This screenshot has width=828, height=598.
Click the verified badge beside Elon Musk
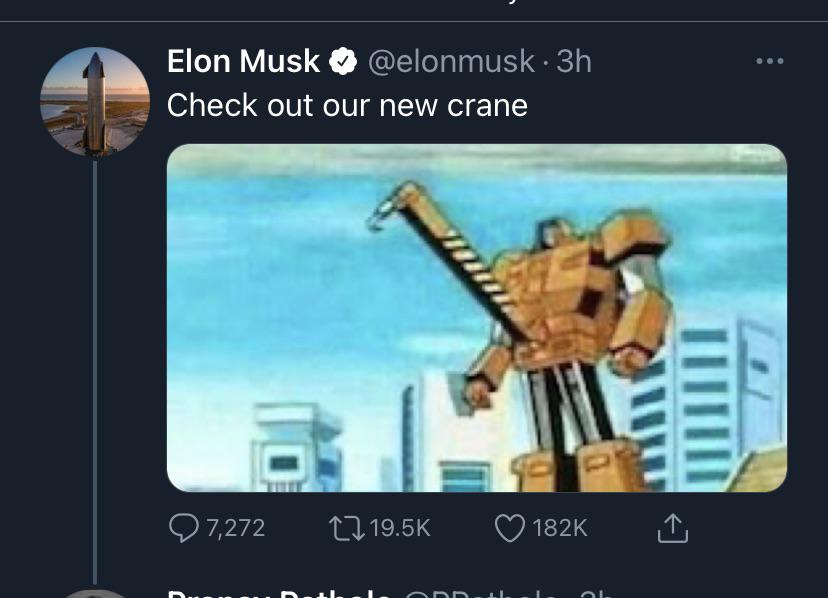pyautogui.click(x=344, y=62)
